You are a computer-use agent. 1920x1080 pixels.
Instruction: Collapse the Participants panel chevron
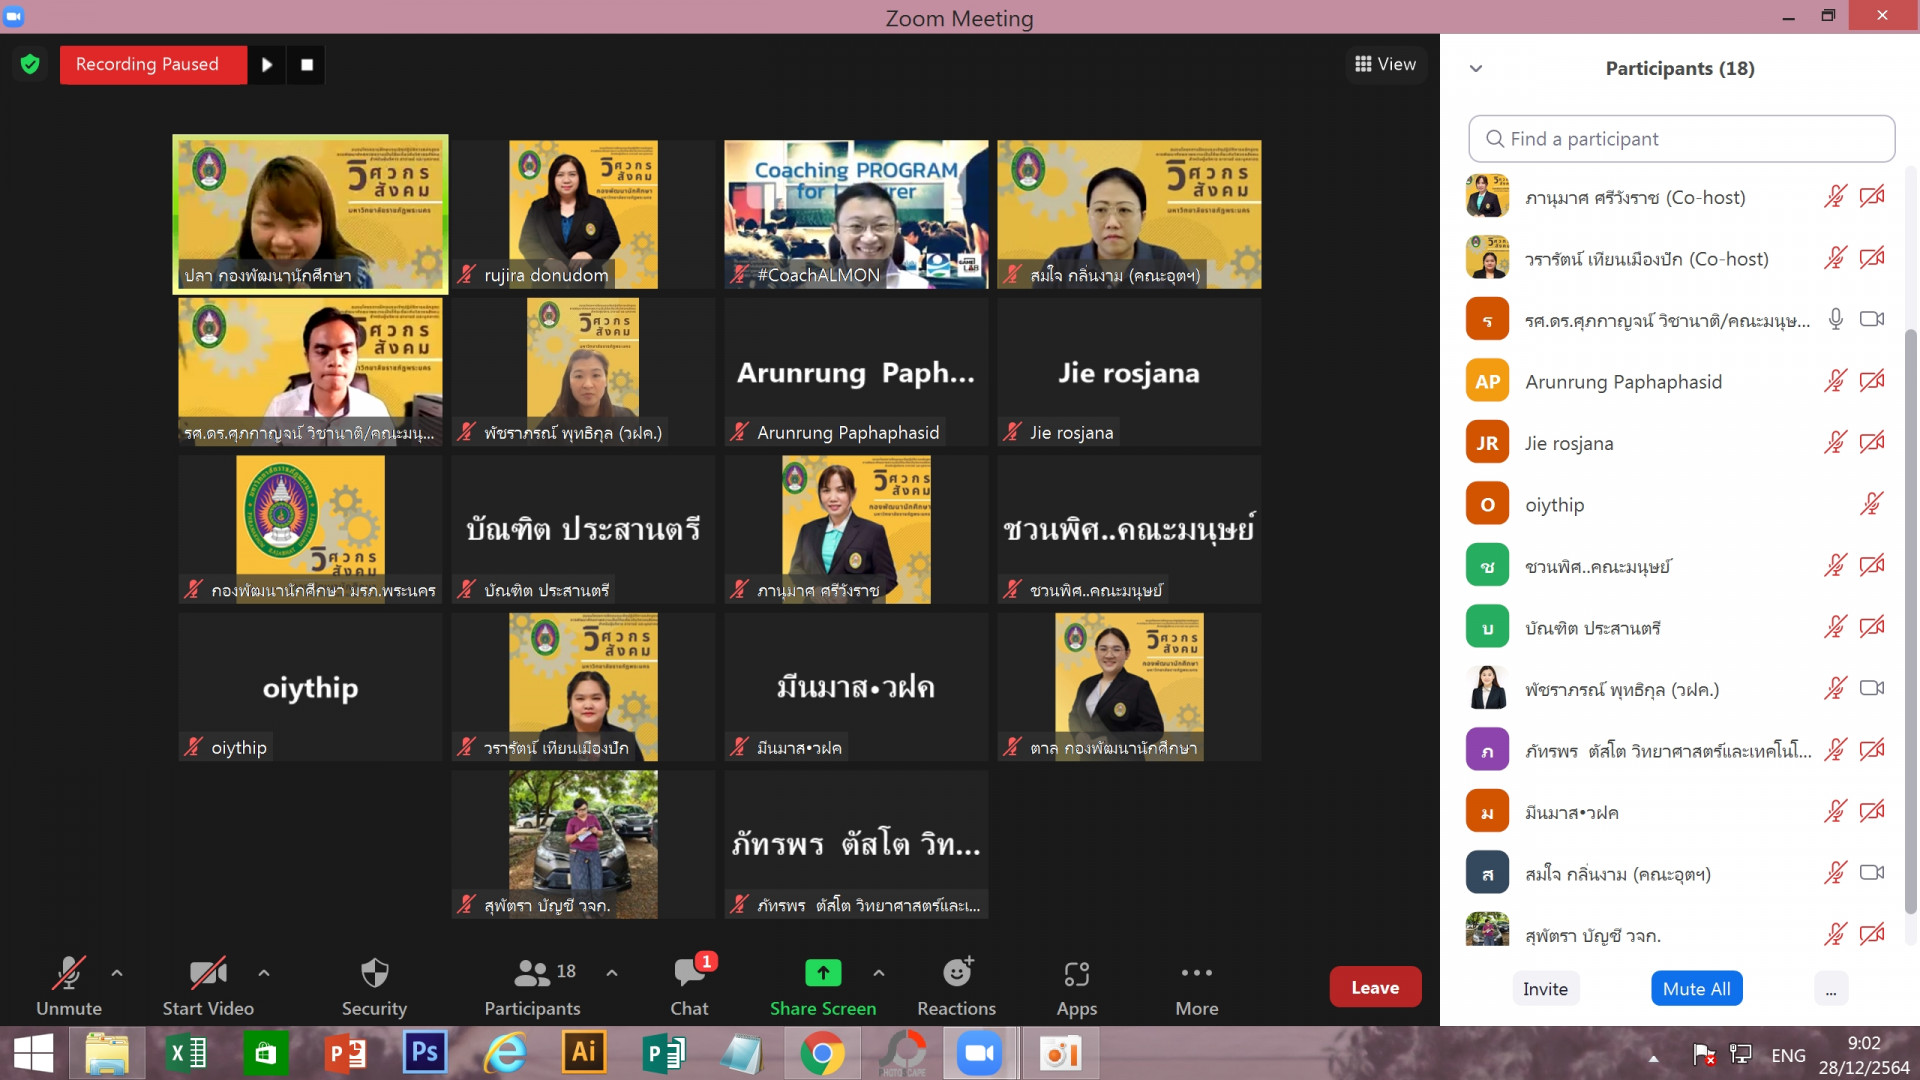coord(1476,69)
